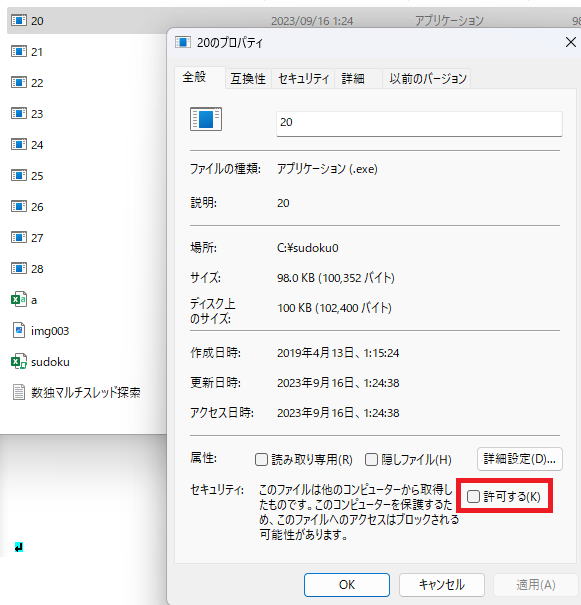Click the exe icon next to 25
The image size is (581, 605).
click(19, 176)
